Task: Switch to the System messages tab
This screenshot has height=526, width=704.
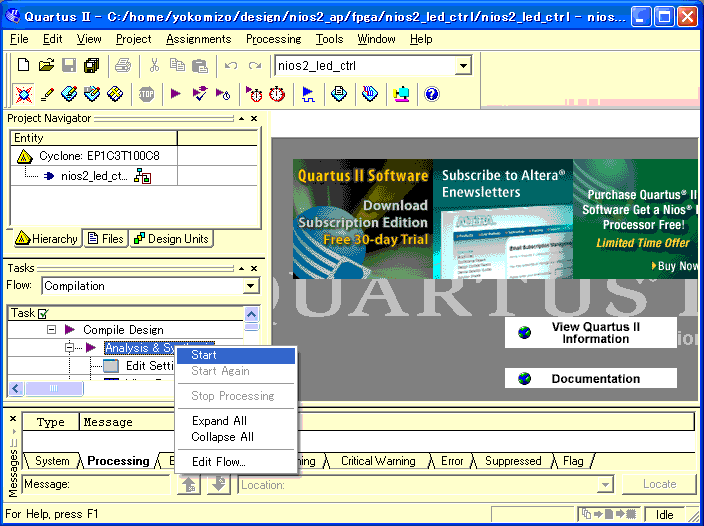Action: pos(52,461)
